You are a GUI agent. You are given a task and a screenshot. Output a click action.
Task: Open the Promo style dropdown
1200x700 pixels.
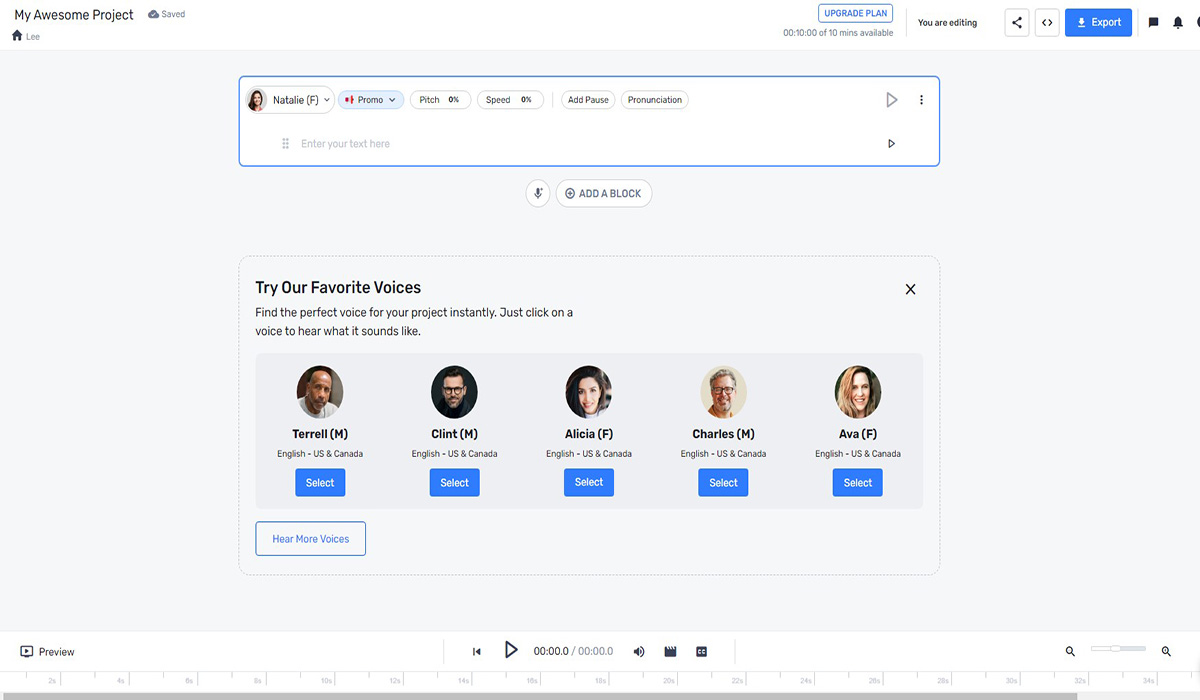click(371, 100)
